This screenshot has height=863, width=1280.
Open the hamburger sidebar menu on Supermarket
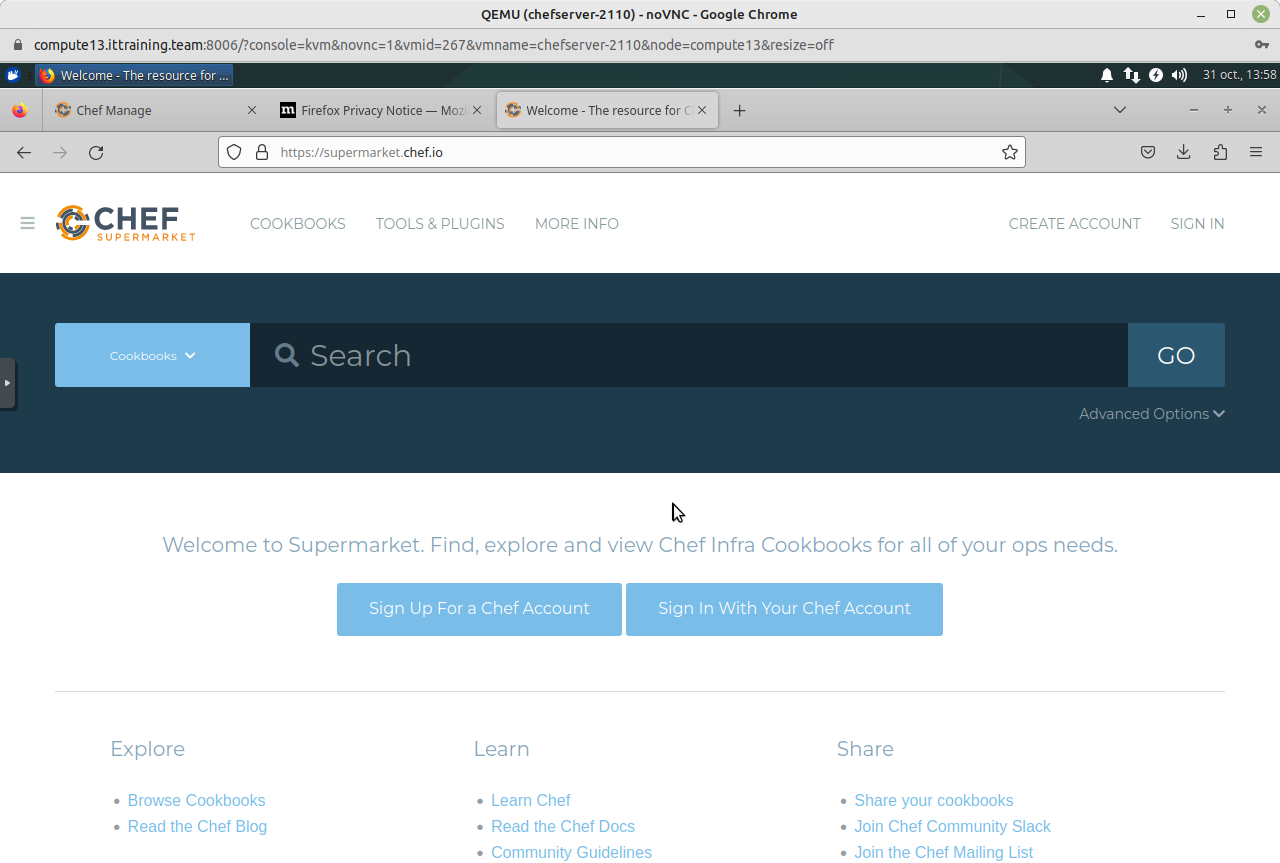point(28,223)
